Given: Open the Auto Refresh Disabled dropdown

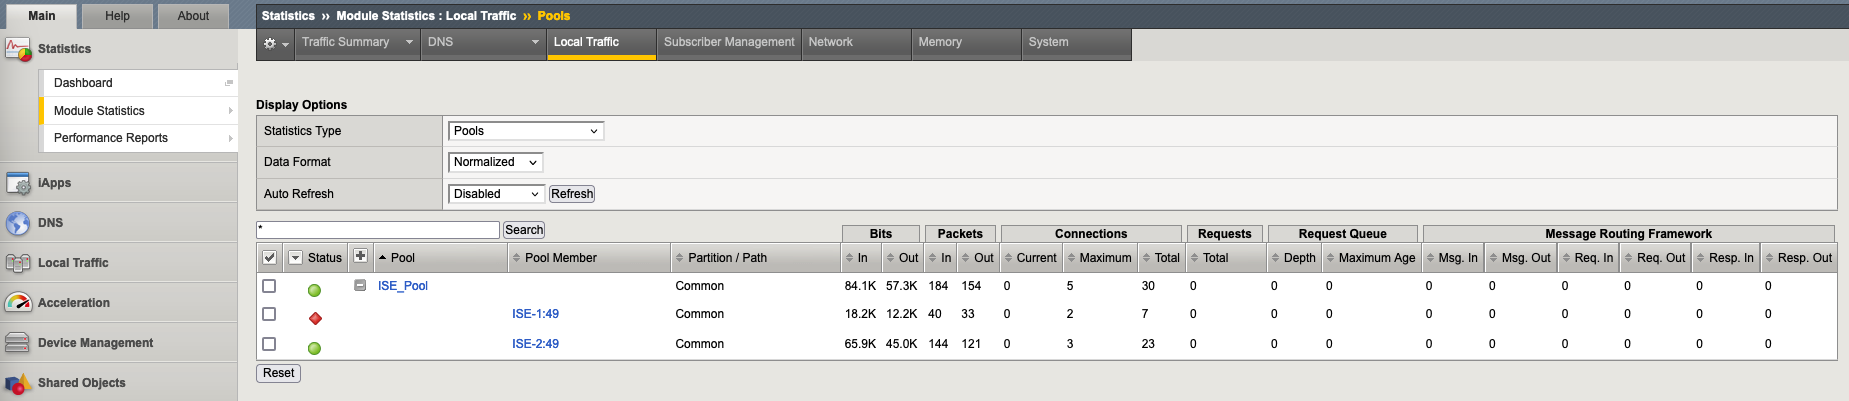Looking at the screenshot, I should (x=495, y=194).
